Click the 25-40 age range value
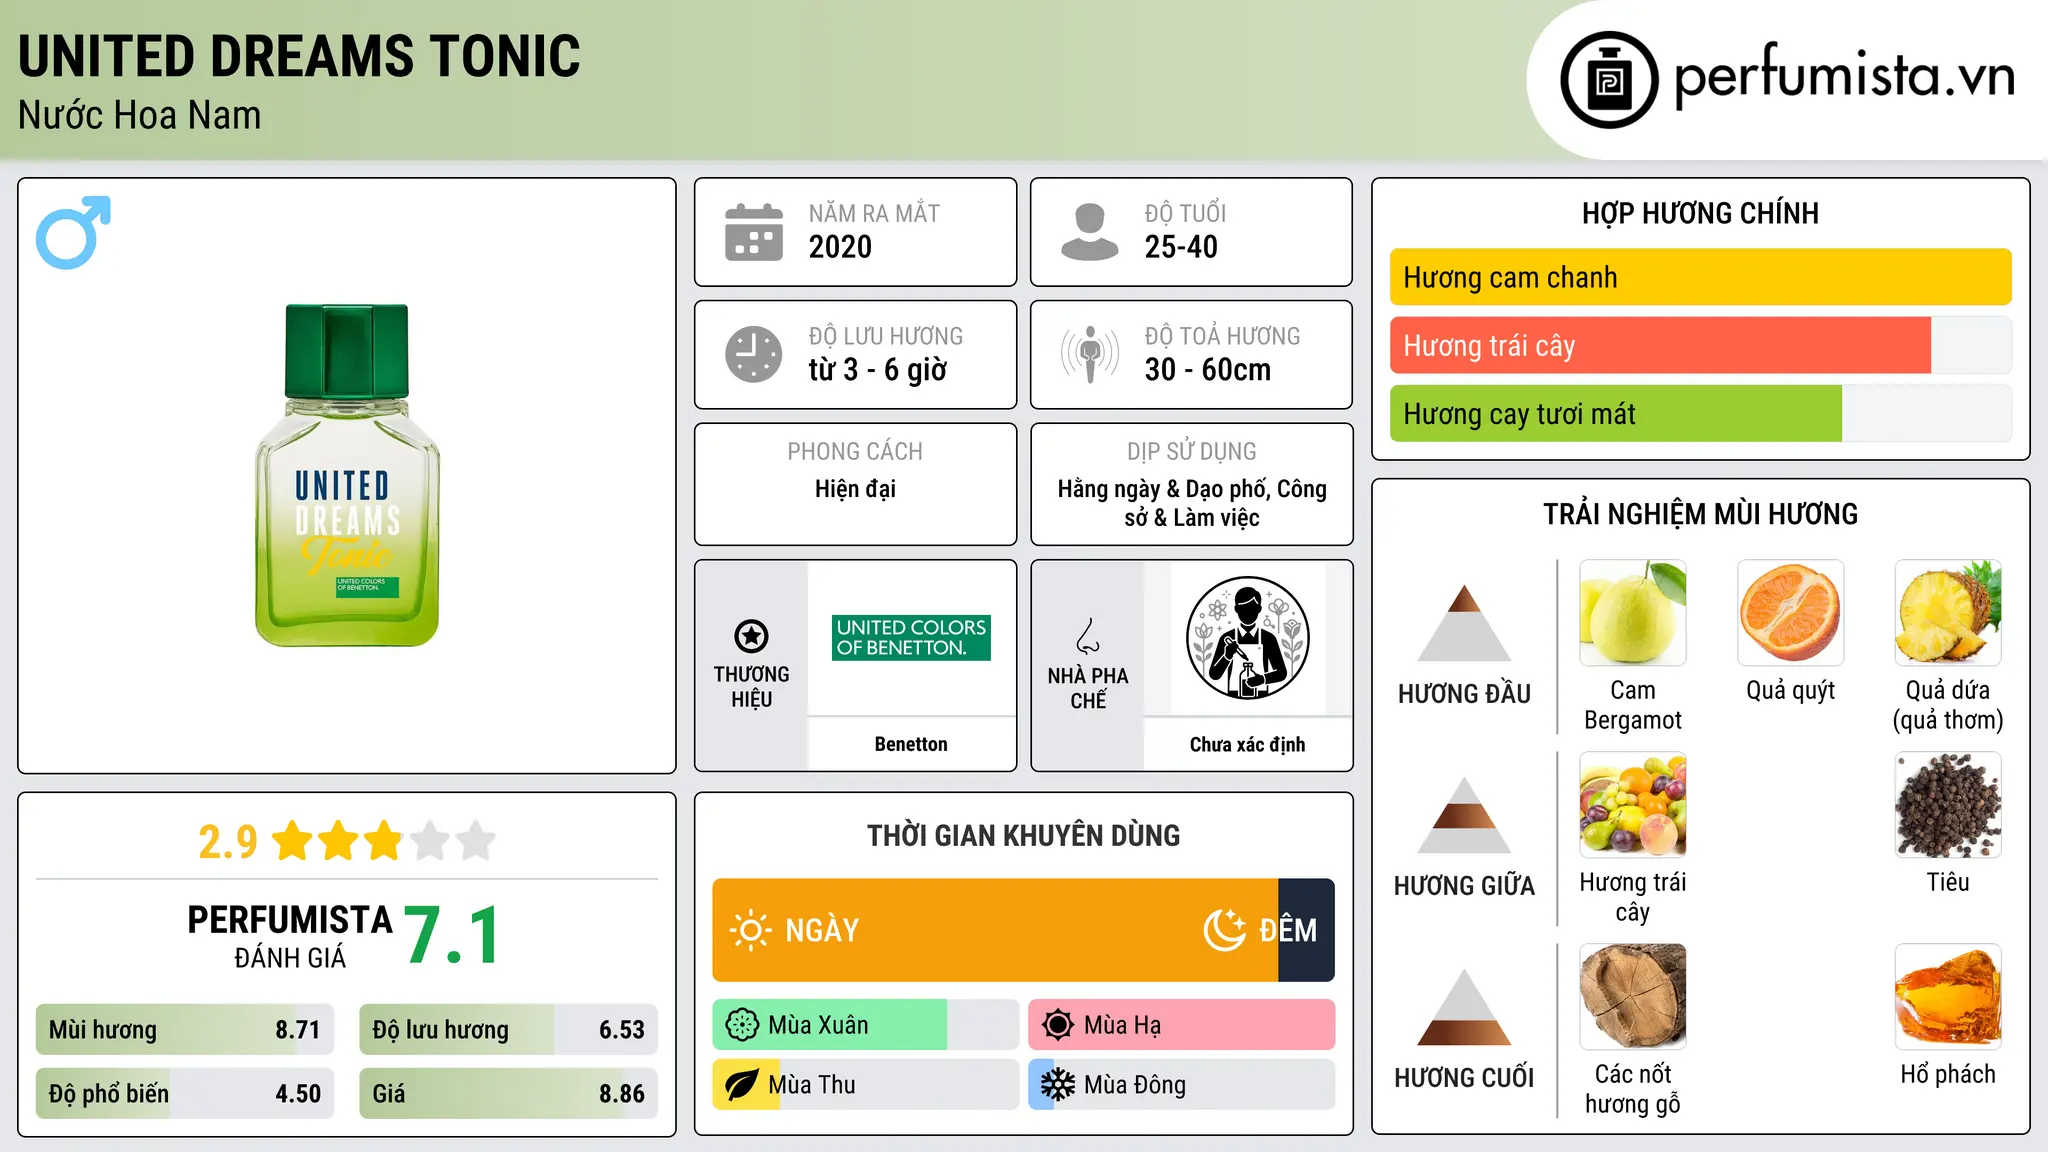This screenshot has height=1152, width=2048. [1181, 247]
